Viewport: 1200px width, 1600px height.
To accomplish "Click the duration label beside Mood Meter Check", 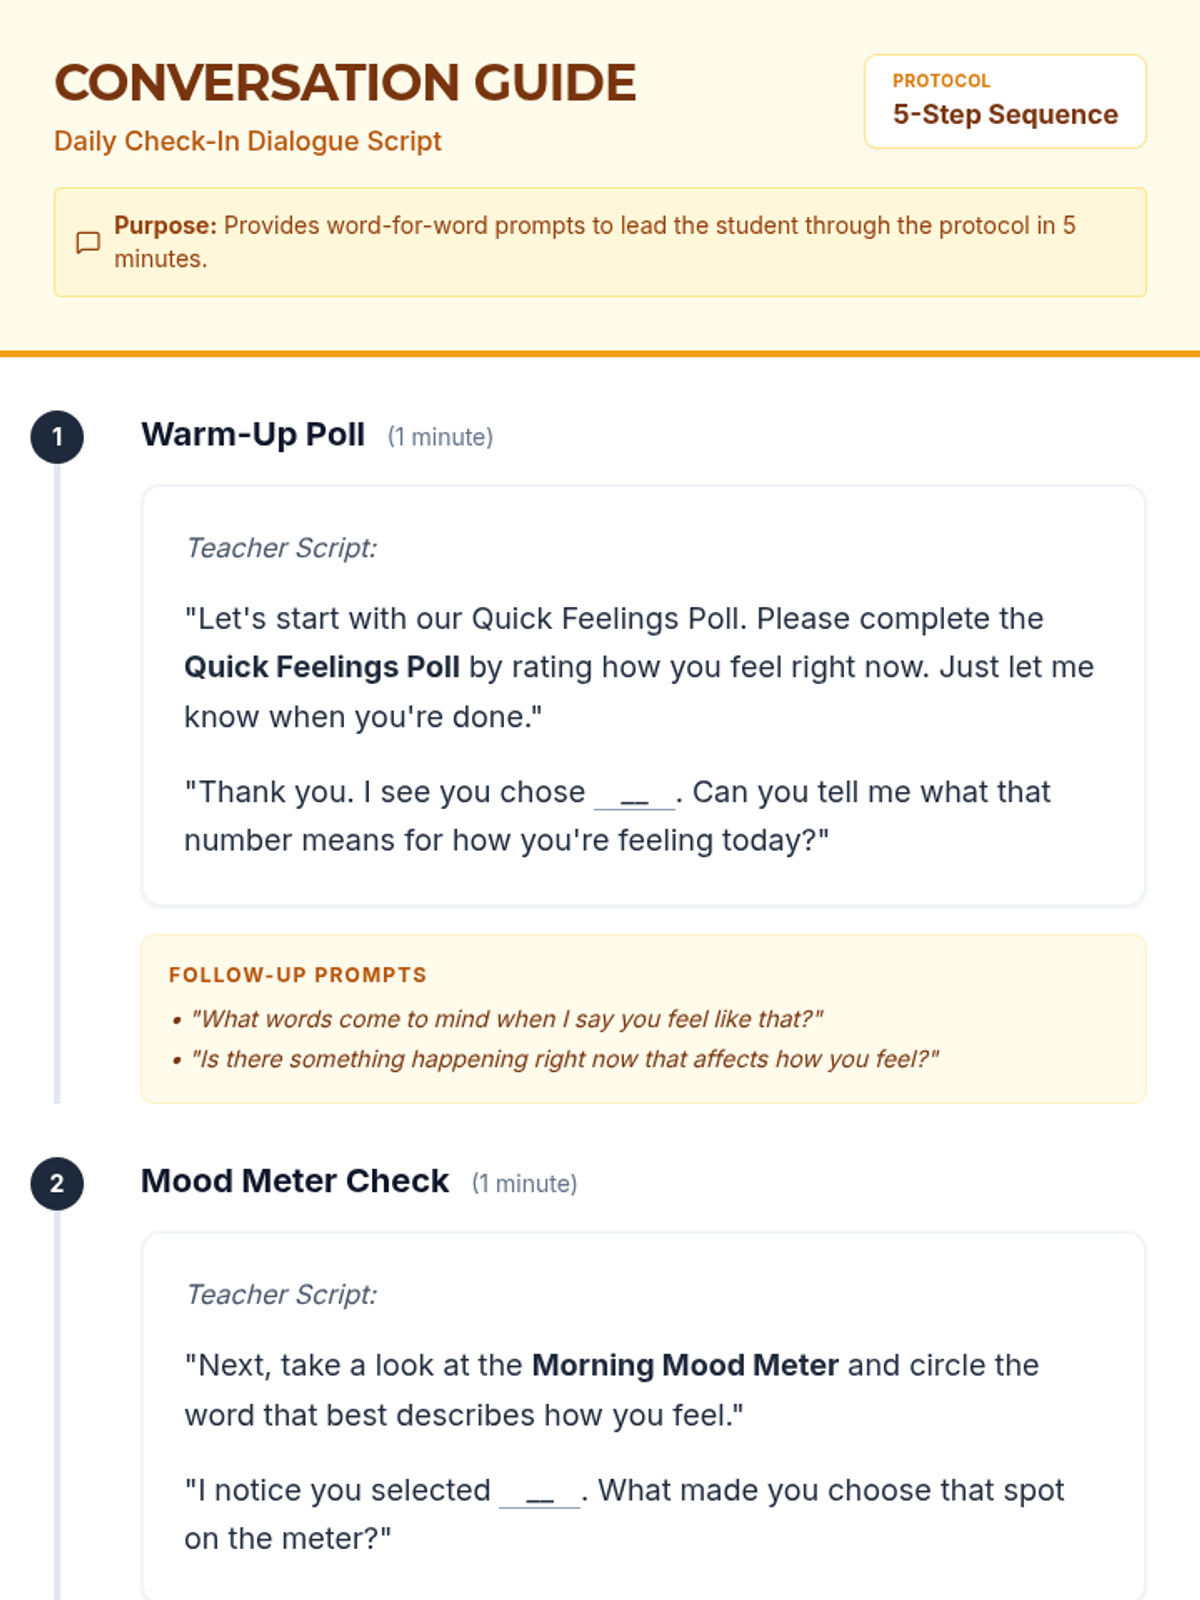I will pos(524,1183).
